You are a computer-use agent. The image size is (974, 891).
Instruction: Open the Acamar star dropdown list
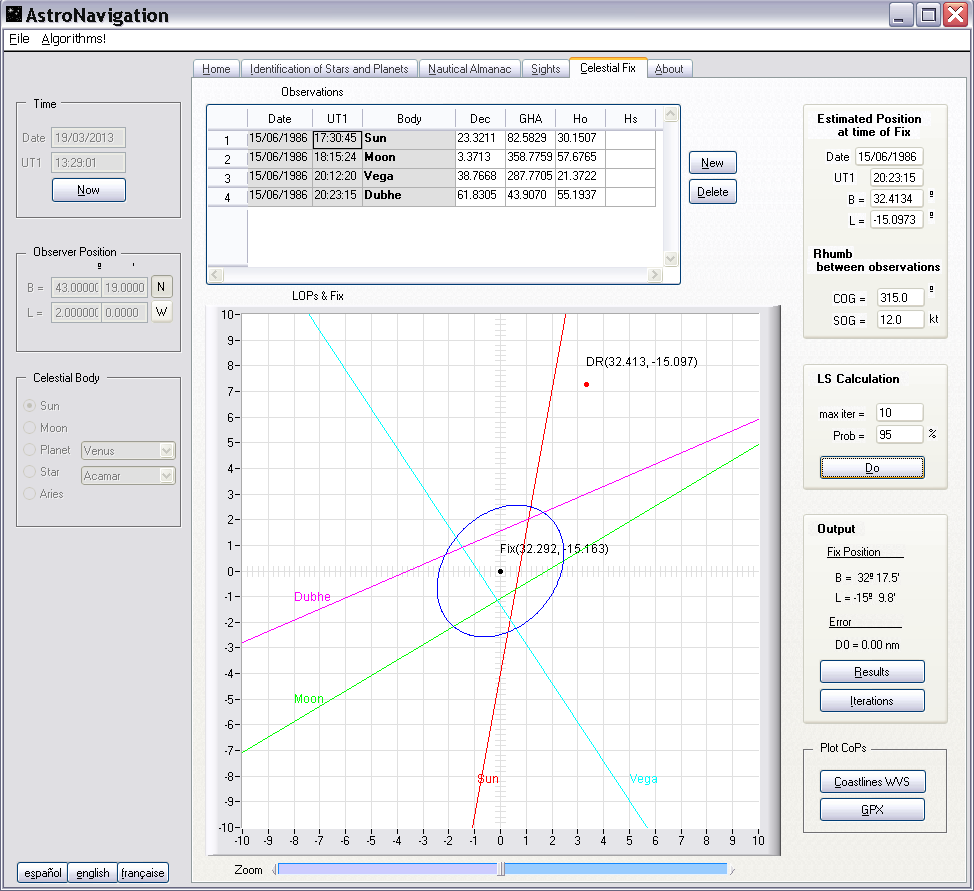click(167, 476)
